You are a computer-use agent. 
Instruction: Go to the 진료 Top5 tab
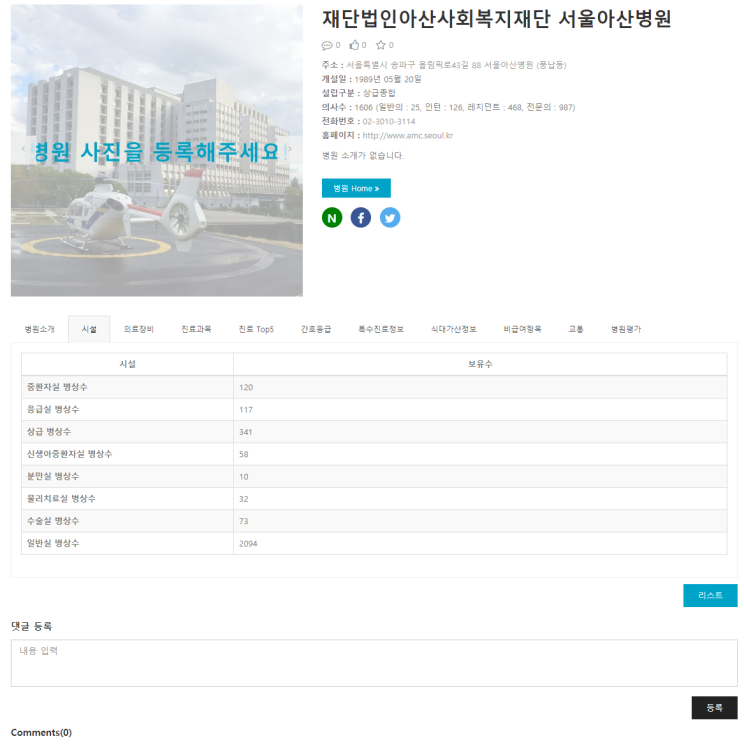click(x=256, y=329)
